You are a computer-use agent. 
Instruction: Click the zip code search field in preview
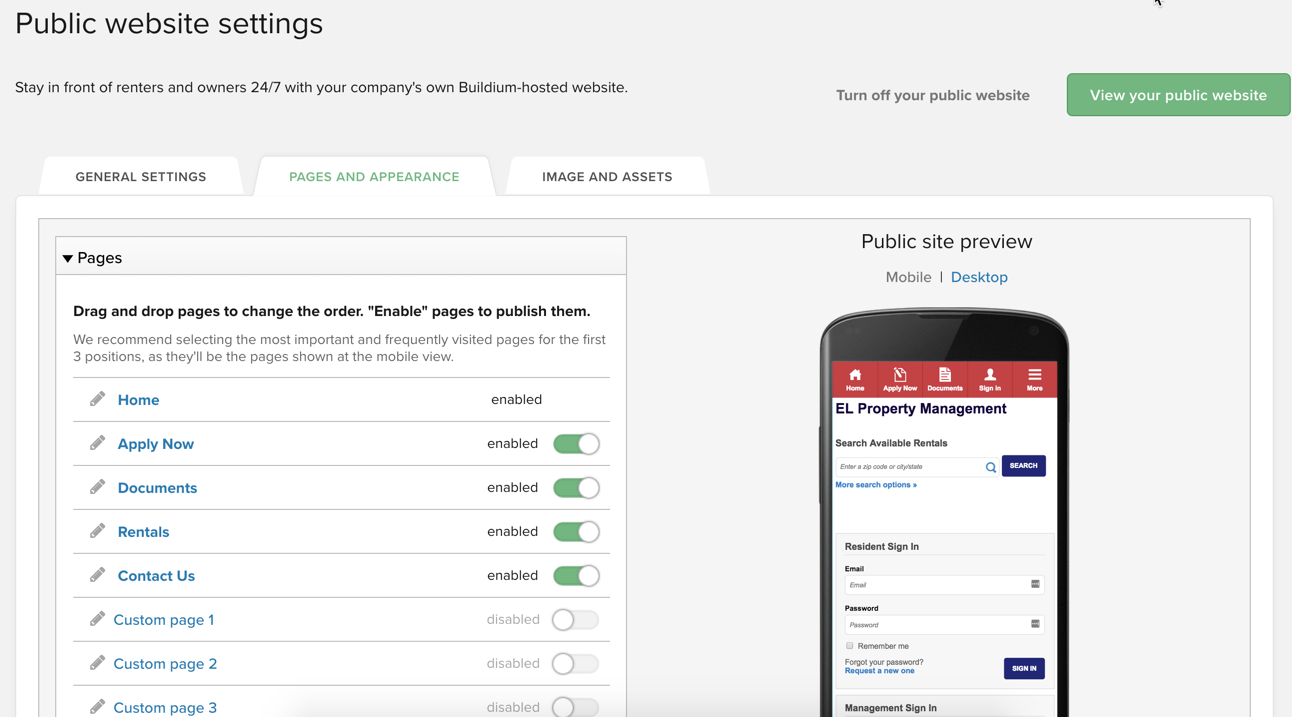906,466
